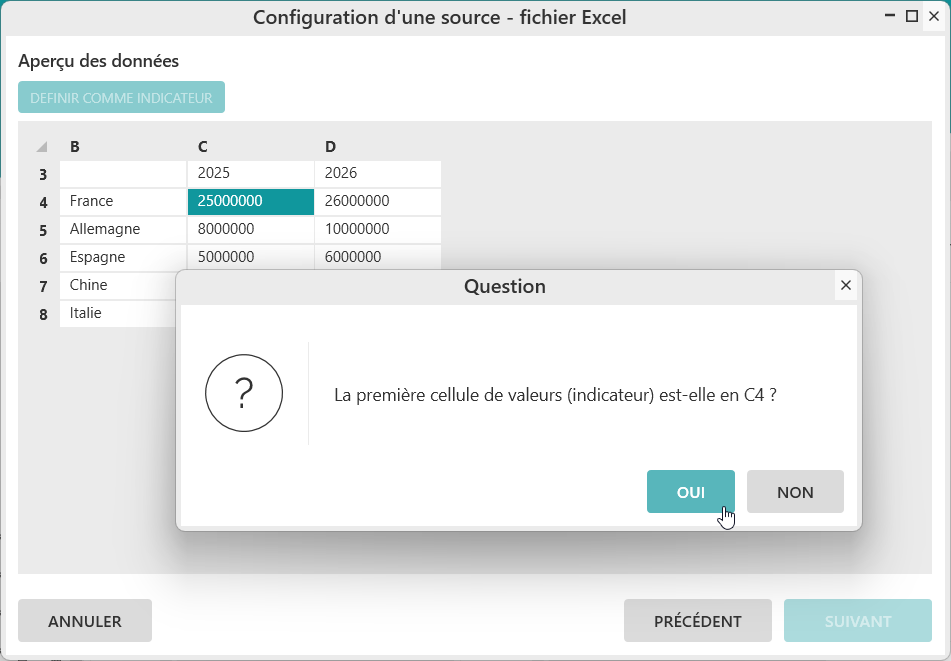Viewport: 951px width, 661px height.
Task: Click DEFINIR COMME INDICATEUR
Action: tap(121, 98)
